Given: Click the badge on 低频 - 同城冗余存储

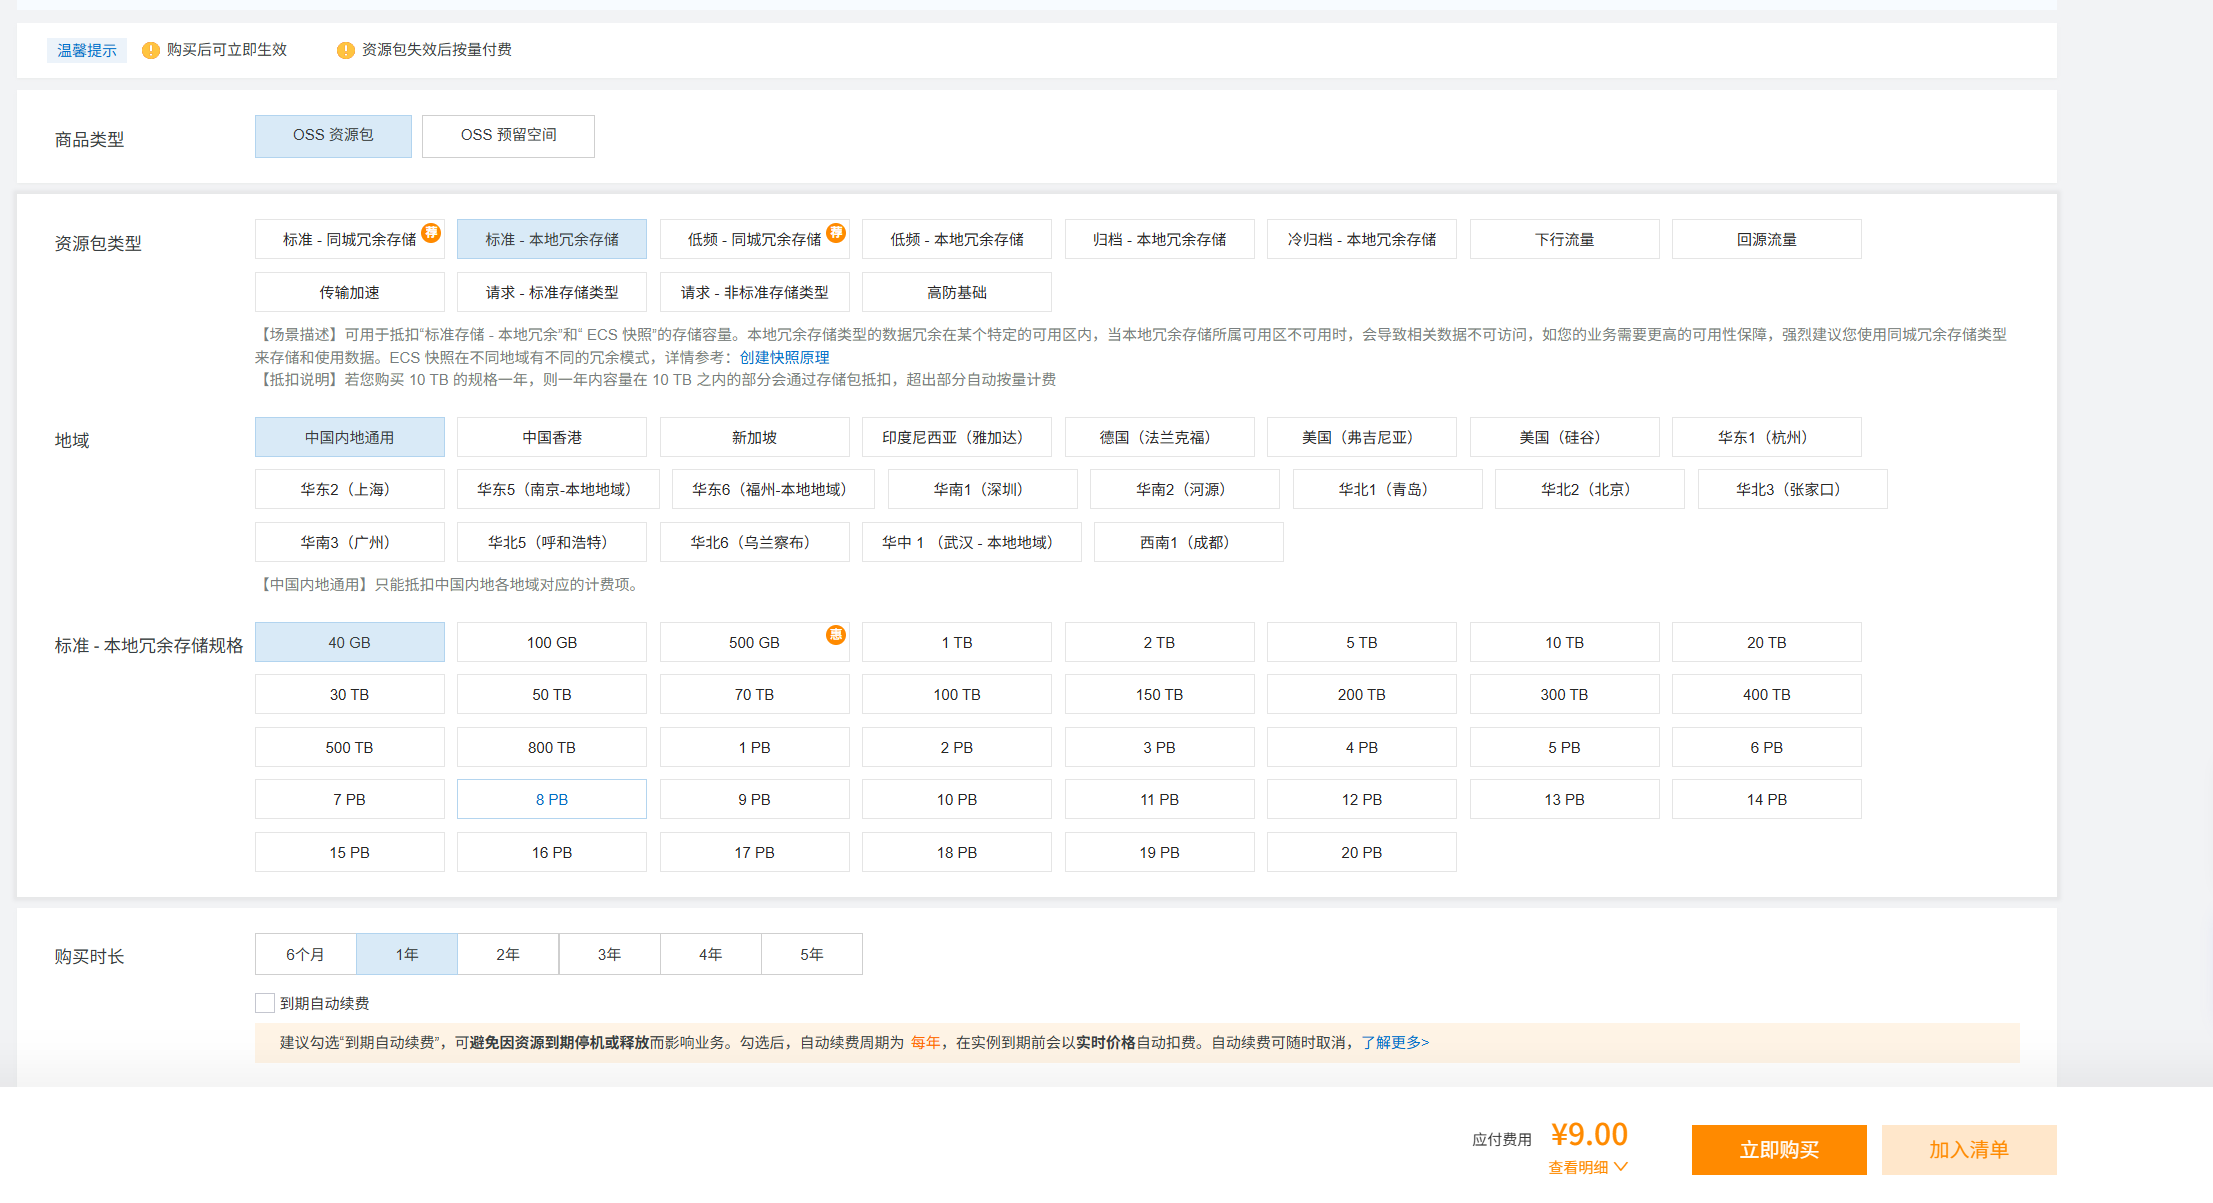Looking at the screenshot, I should point(836,232).
